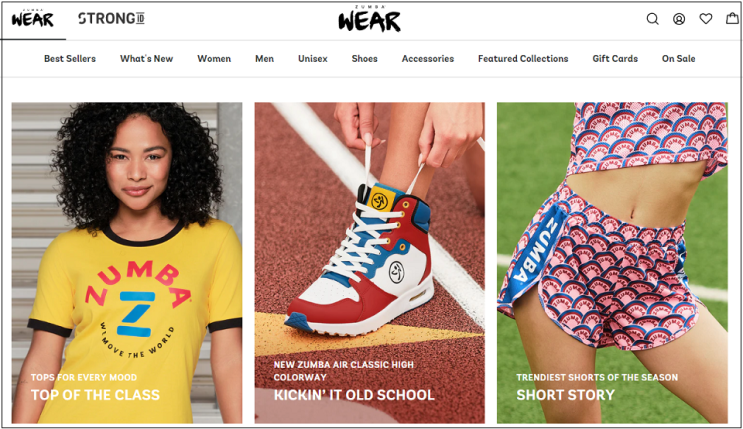This screenshot has width=743, height=429.
Task: Open the user account icon
Action: pyautogui.click(x=679, y=19)
